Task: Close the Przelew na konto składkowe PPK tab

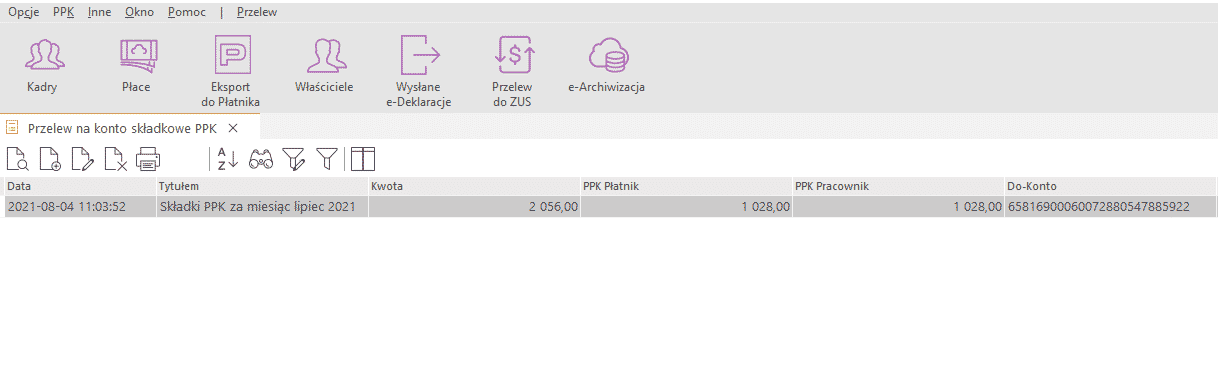Action: pyautogui.click(x=232, y=128)
